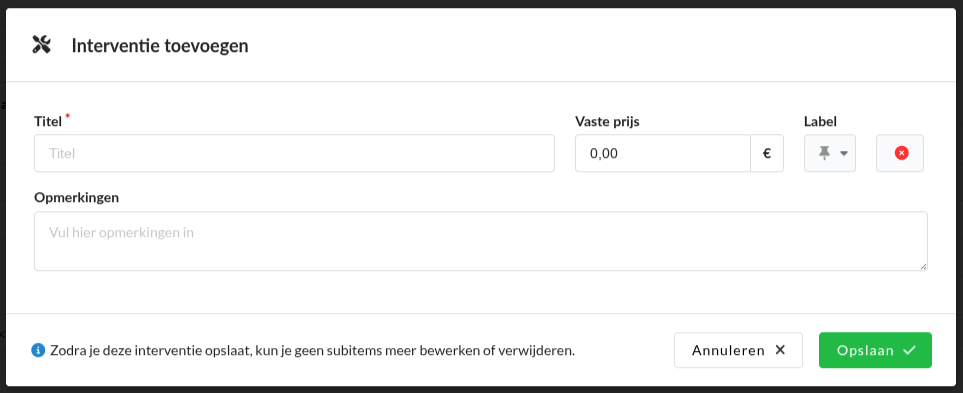Focus the Titel input field
963x393 pixels.
(x=294, y=153)
